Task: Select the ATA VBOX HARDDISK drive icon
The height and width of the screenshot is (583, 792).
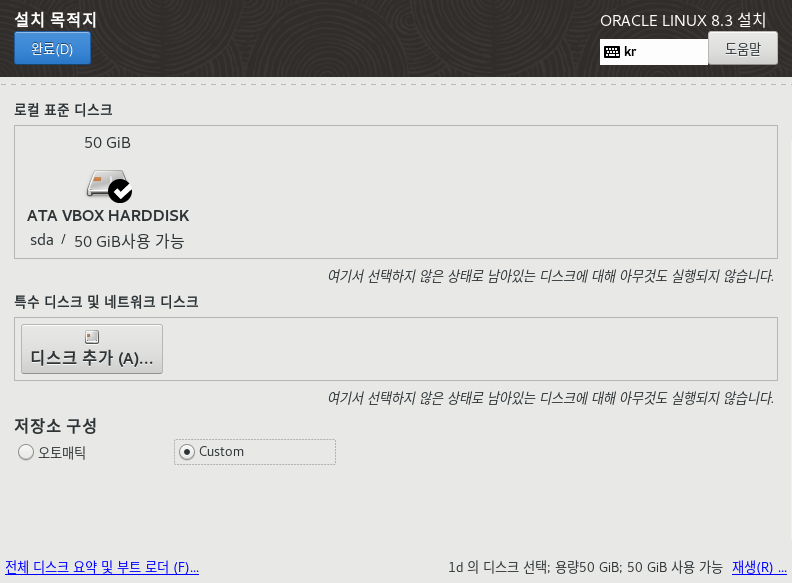Action: point(108,185)
